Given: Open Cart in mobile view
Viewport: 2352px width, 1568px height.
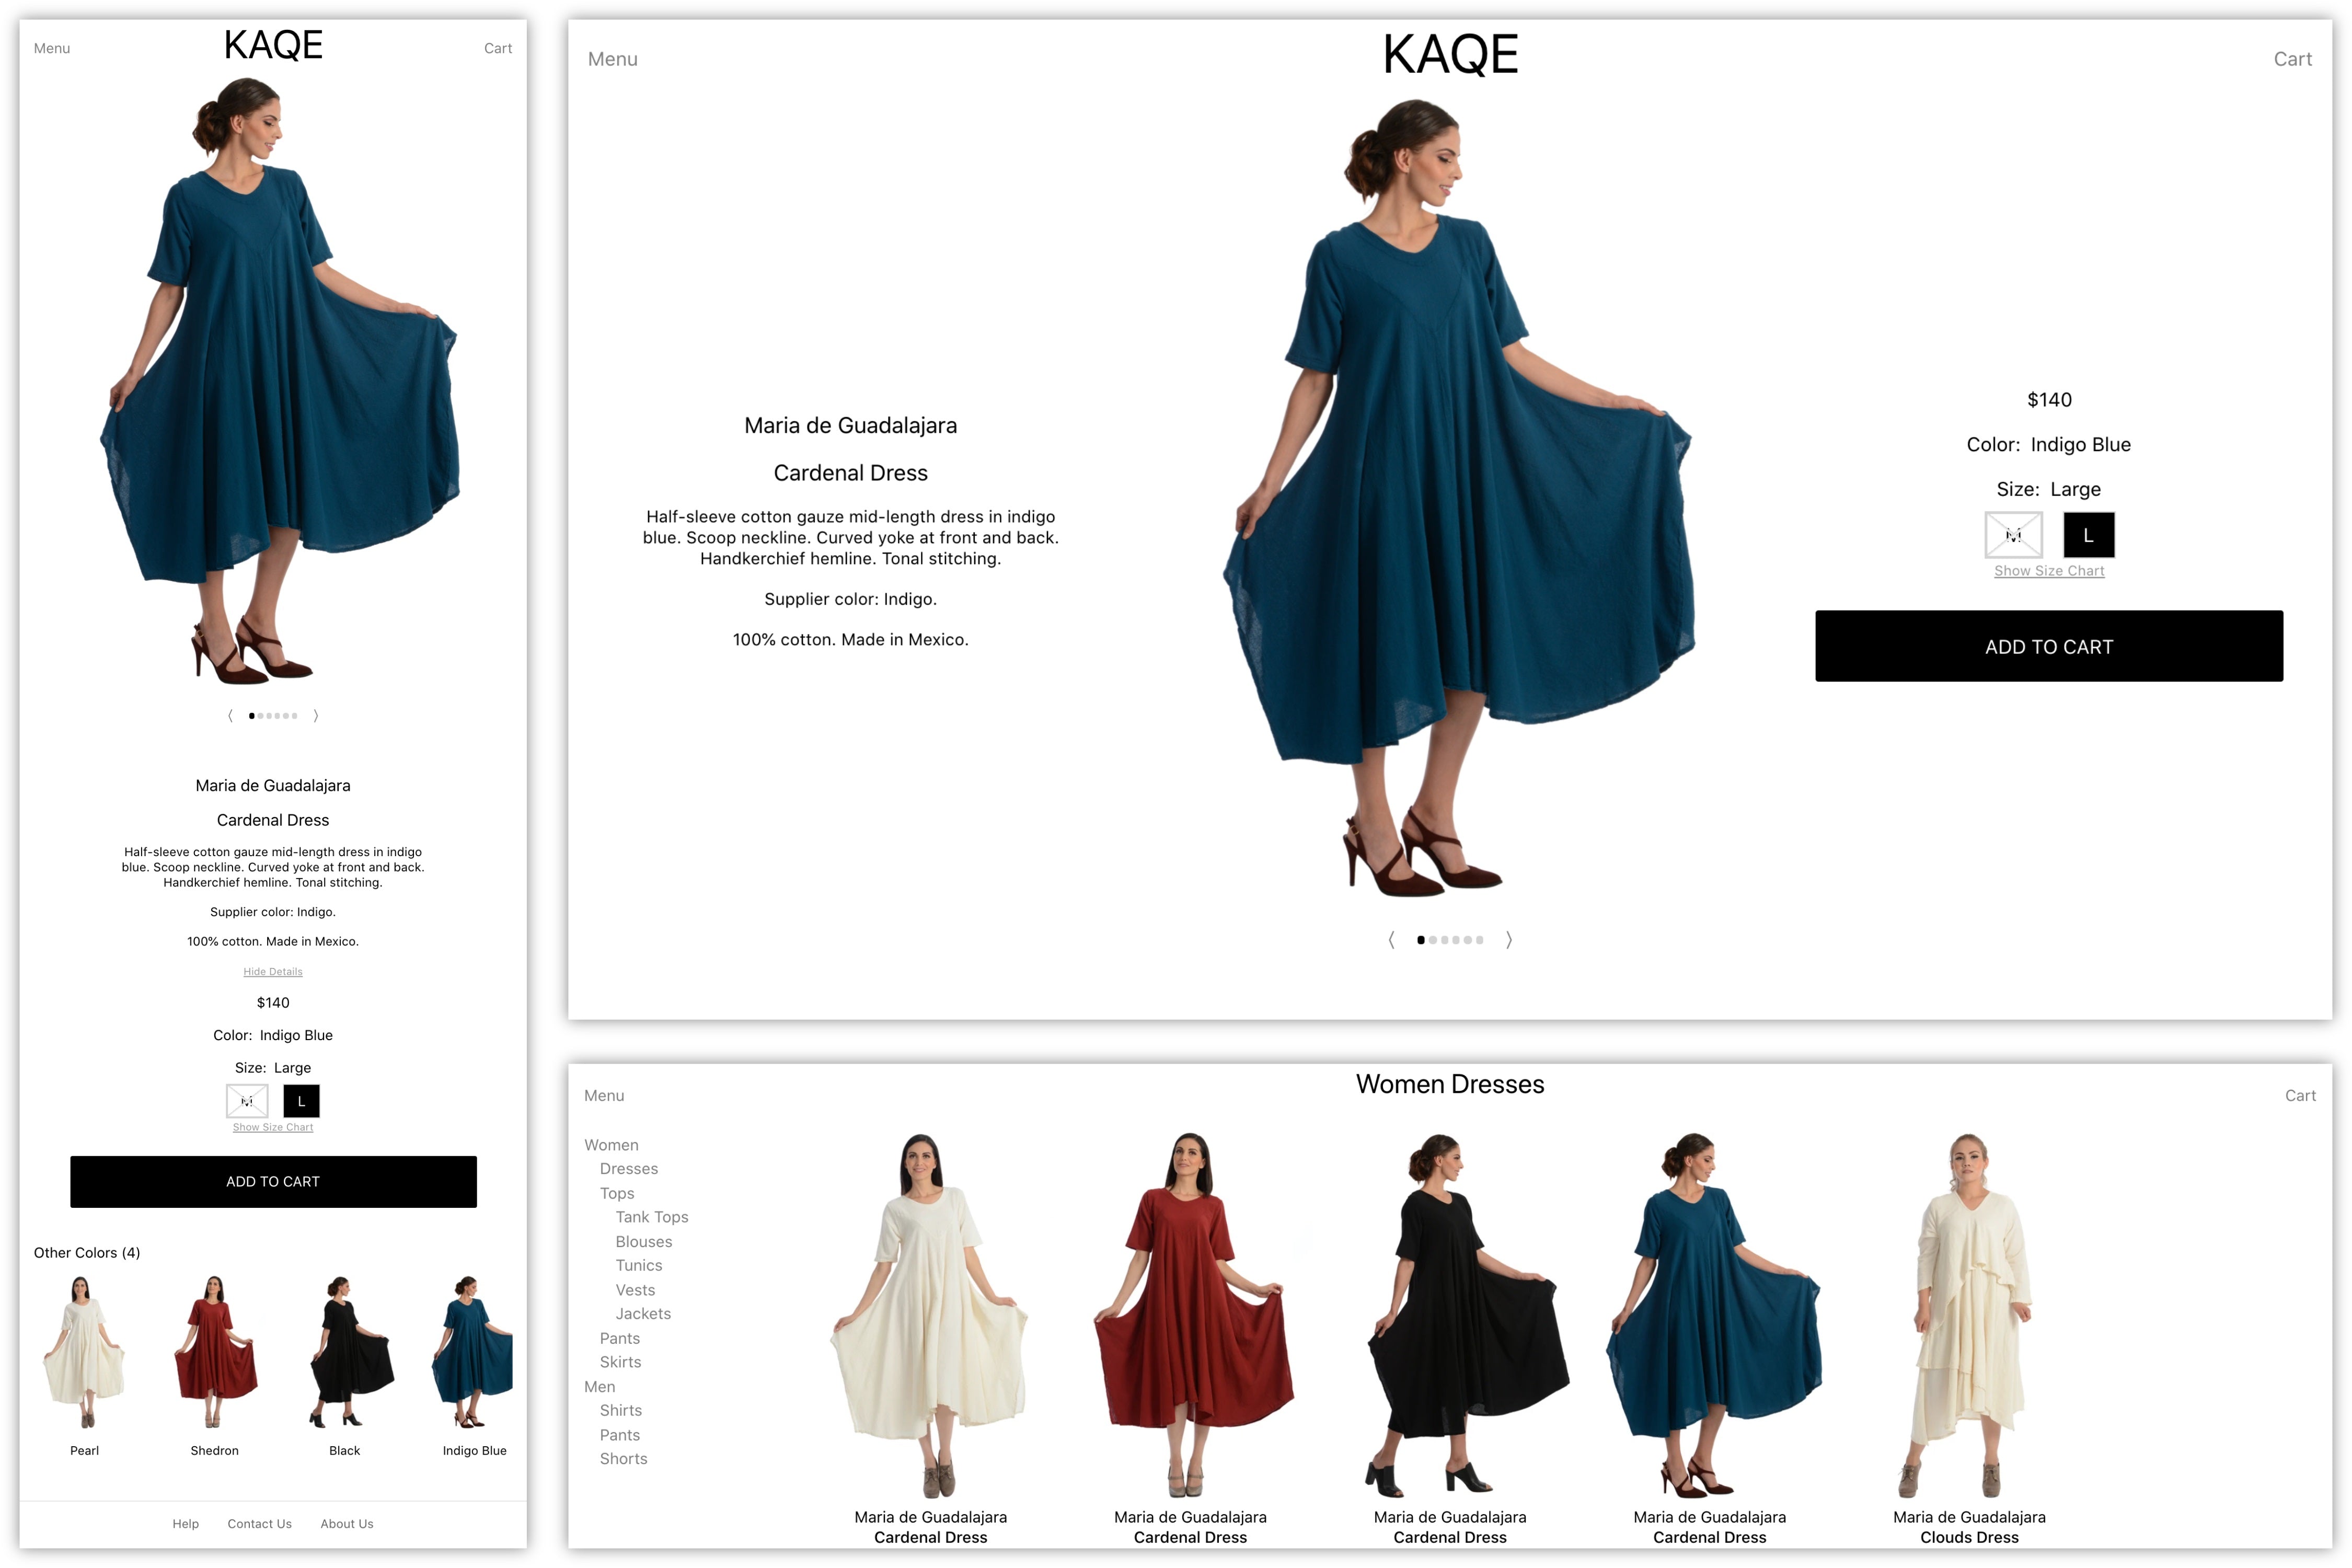Looking at the screenshot, I should [498, 48].
